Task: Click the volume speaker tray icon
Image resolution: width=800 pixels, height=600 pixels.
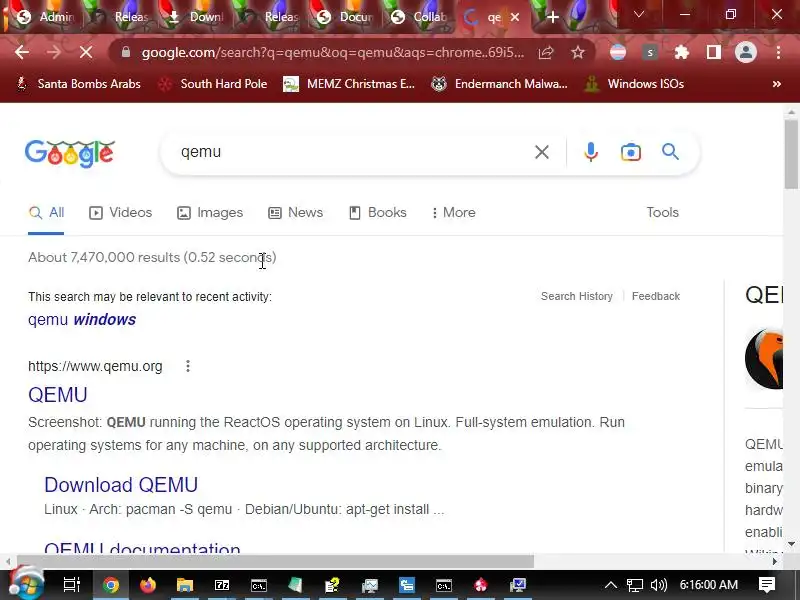Action: tap(659, 585)
